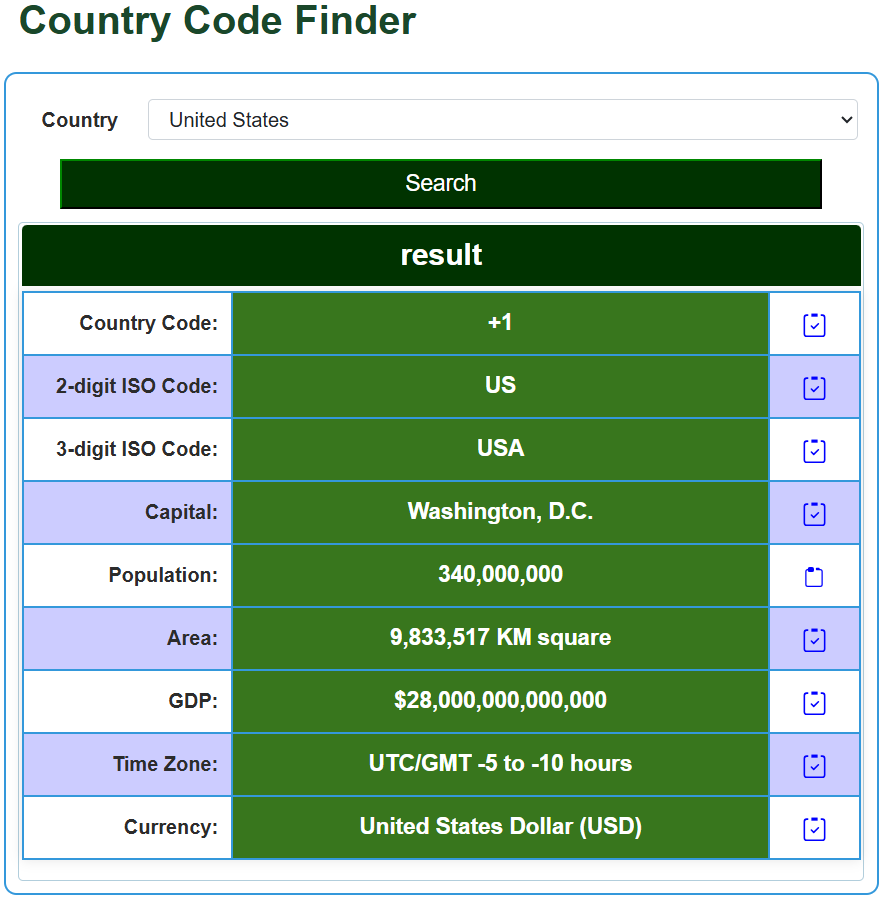Click the United States Dollar (USD) cell
The image size is (883, 900).
[x=500, y=827]
